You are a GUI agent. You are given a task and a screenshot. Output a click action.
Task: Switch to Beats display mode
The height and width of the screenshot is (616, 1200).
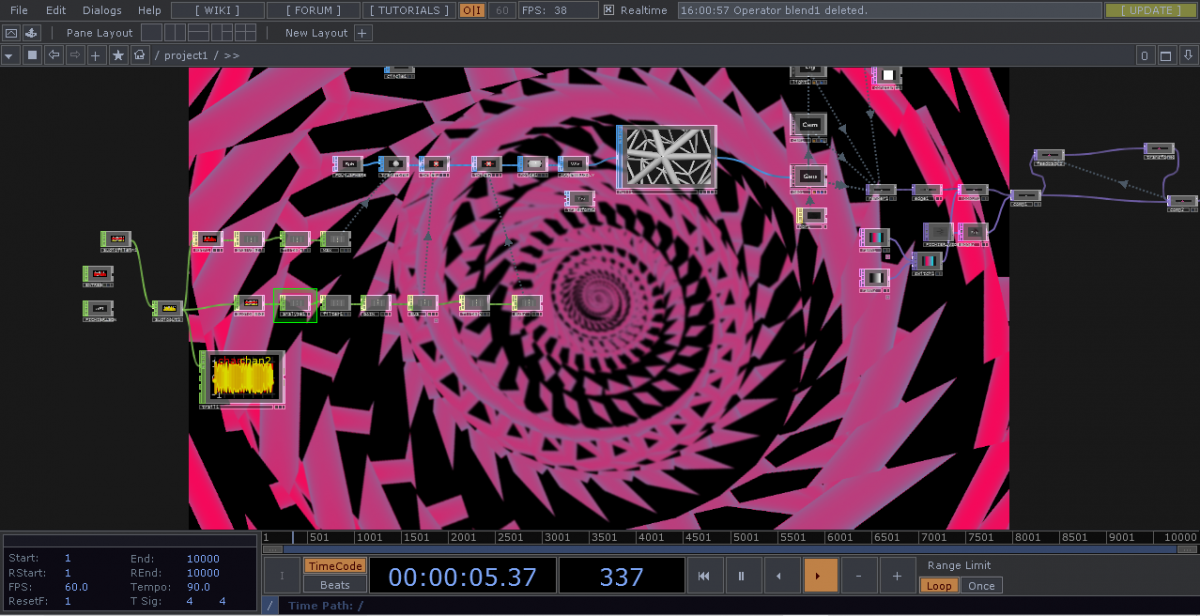point(334,584)
